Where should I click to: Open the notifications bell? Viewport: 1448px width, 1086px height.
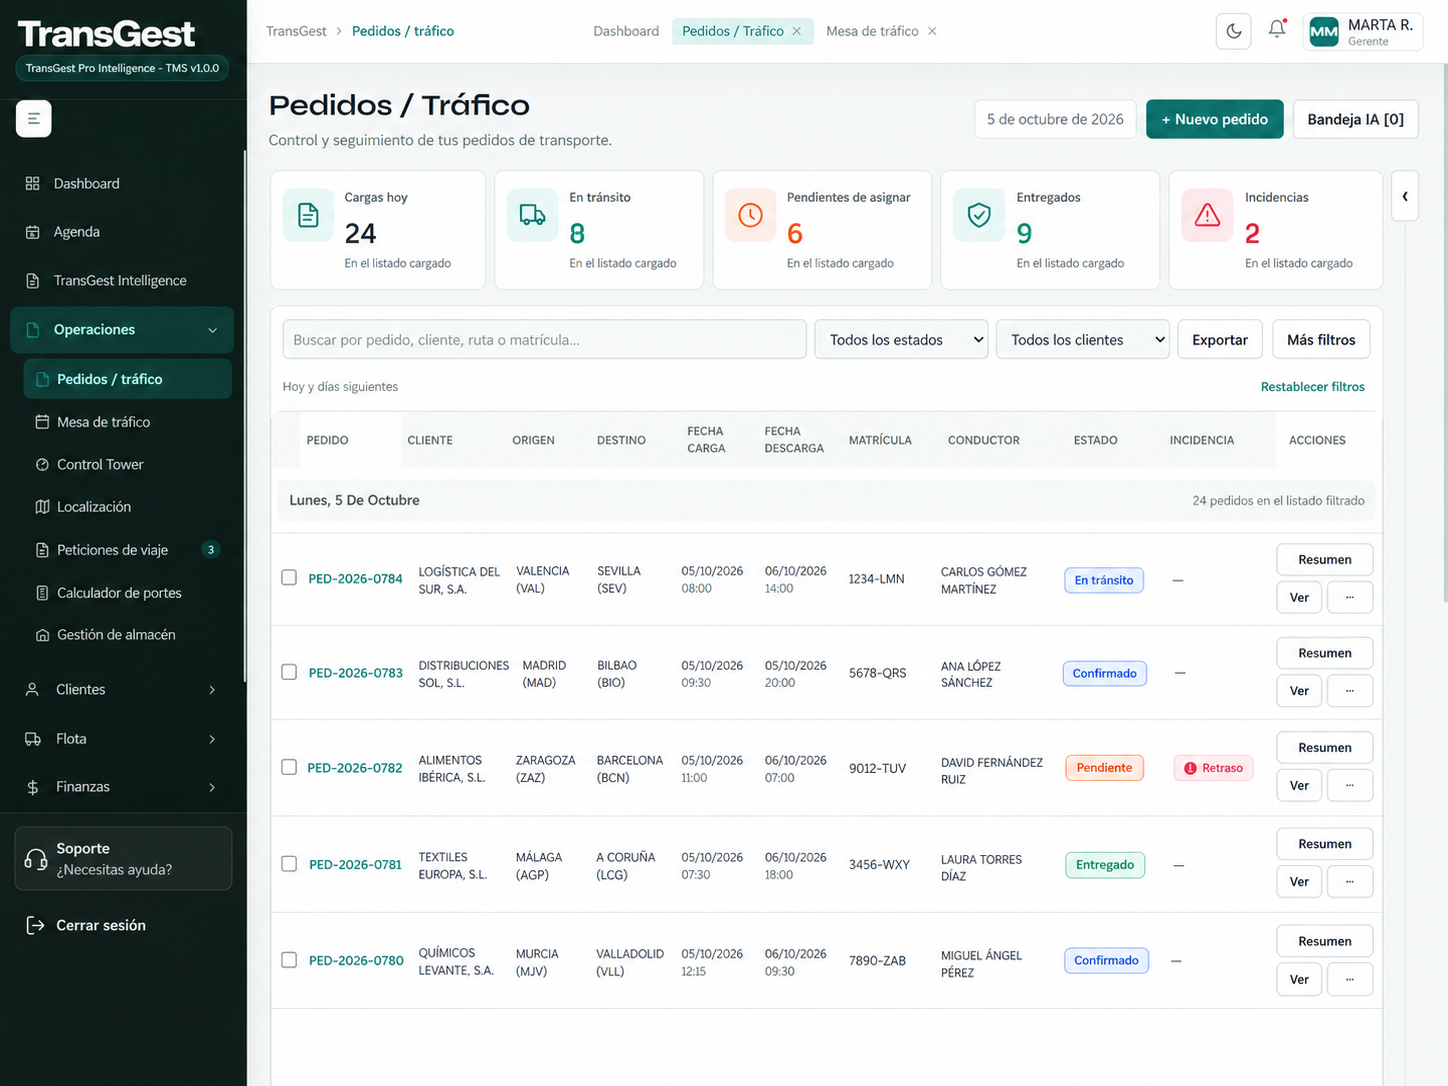(1277, 30)
